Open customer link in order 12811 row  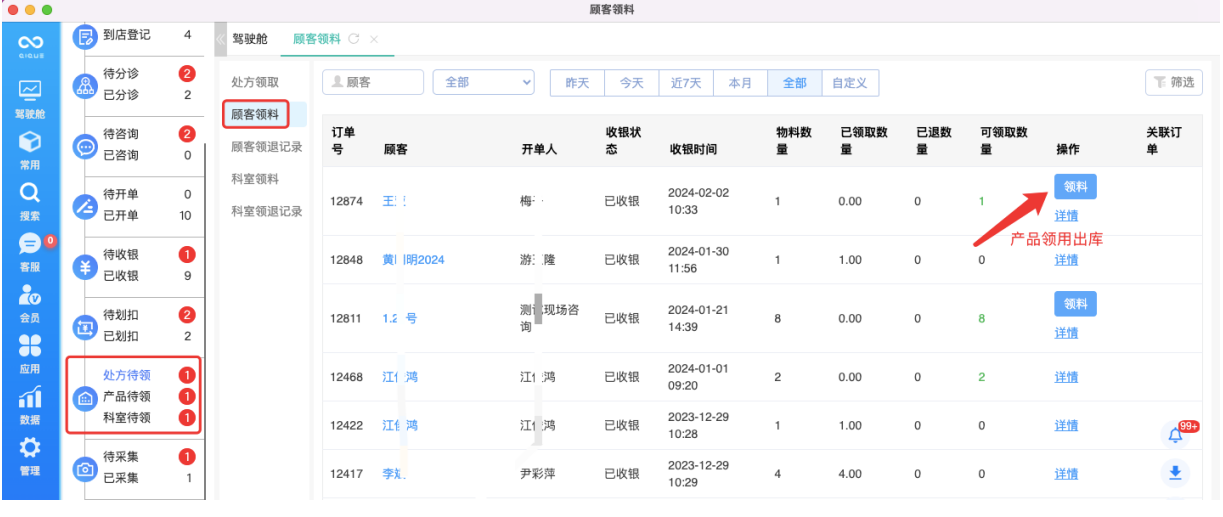coord(400,319)
